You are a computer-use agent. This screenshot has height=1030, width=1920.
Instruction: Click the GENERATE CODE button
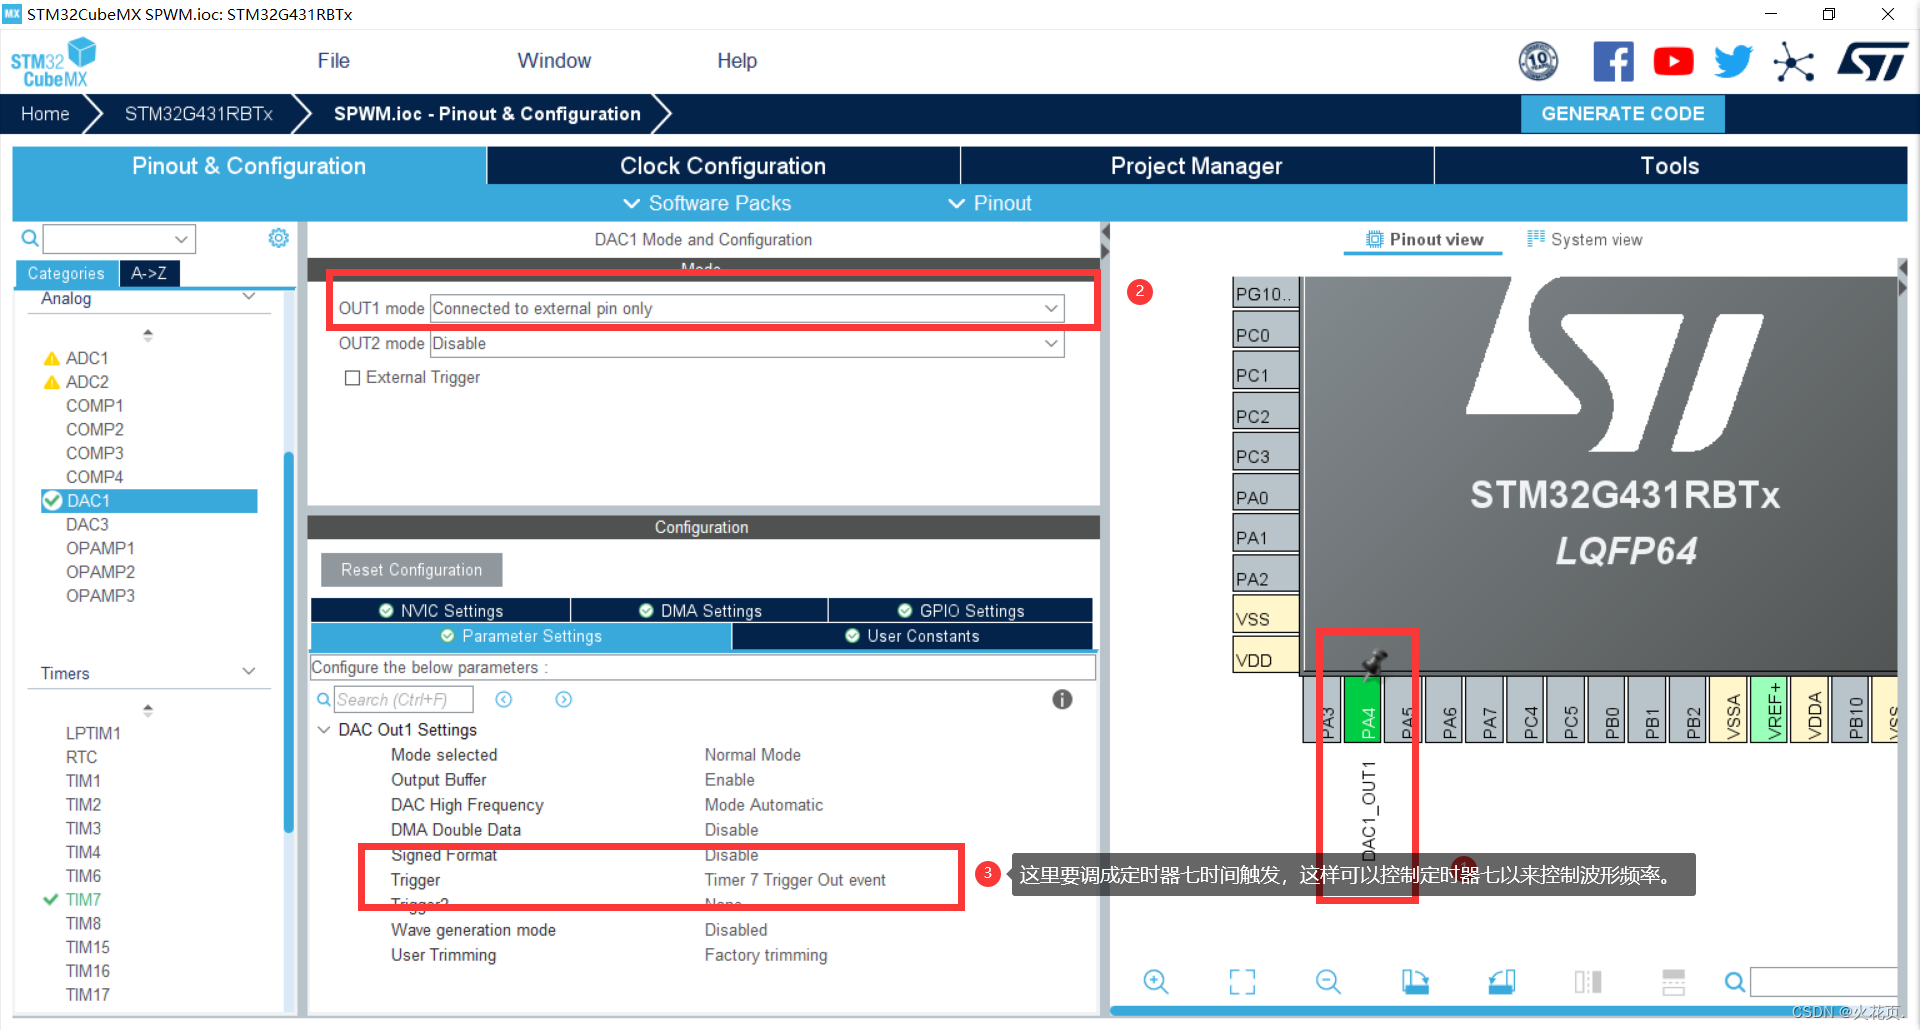(1622, 114)
